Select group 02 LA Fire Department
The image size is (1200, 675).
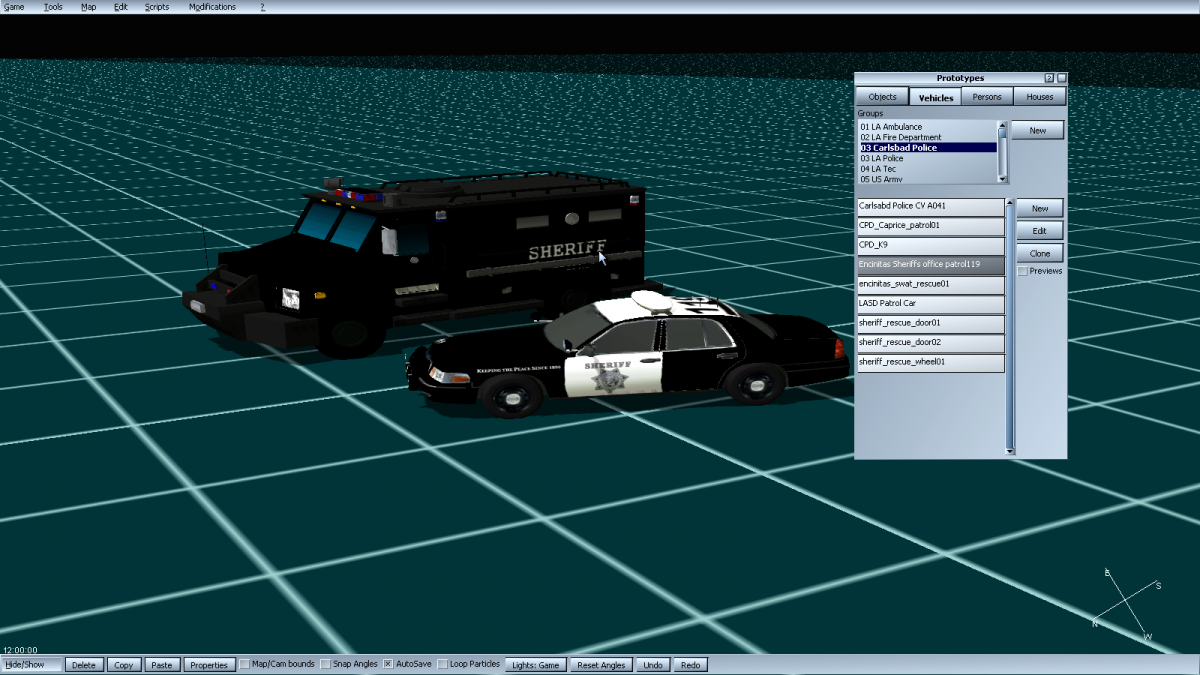[928, 137]
